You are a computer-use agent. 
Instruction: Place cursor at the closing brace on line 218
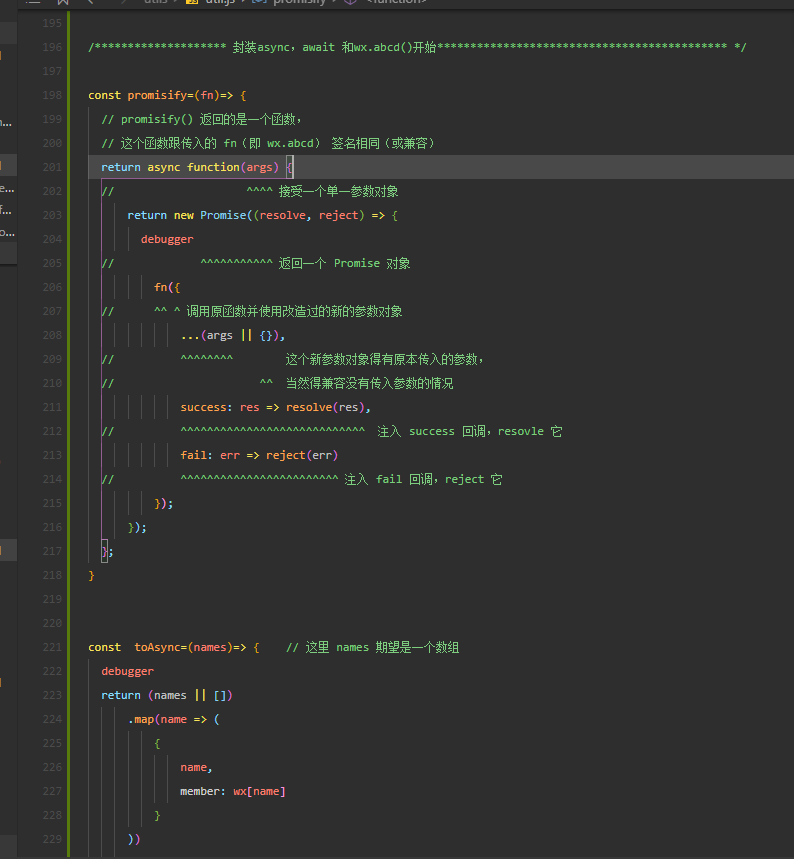tap(92, 575)
